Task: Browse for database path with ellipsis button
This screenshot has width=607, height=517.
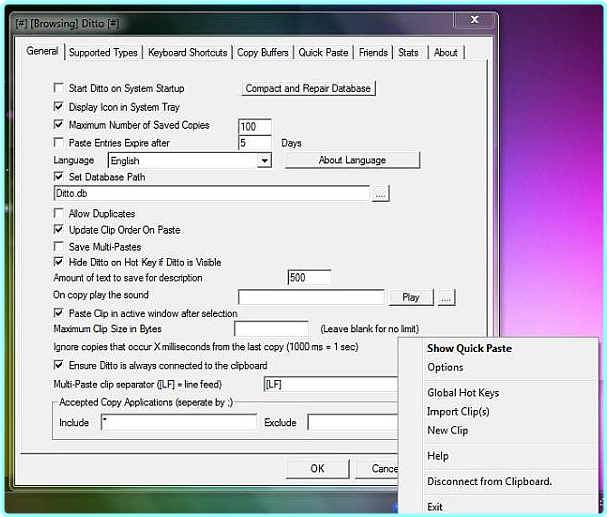Action: [x=380, y=193]
